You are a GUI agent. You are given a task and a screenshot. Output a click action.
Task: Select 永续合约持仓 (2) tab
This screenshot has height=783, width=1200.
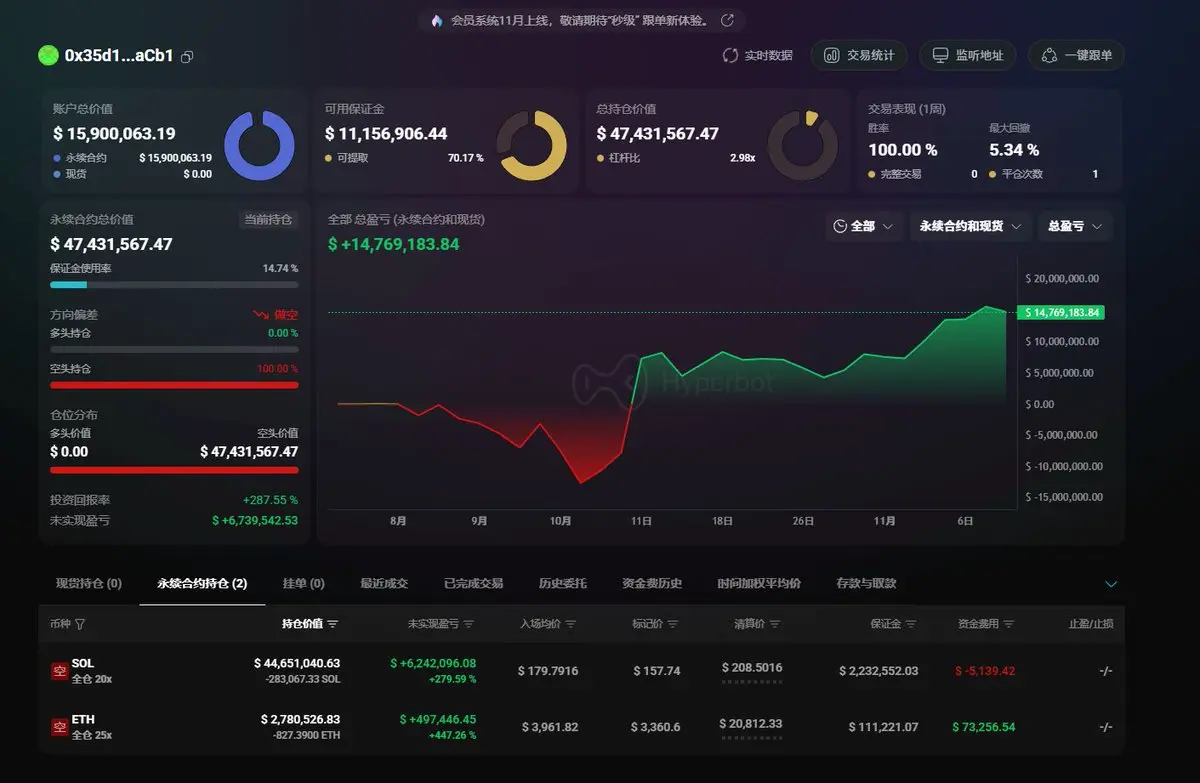tap(202, 583)
